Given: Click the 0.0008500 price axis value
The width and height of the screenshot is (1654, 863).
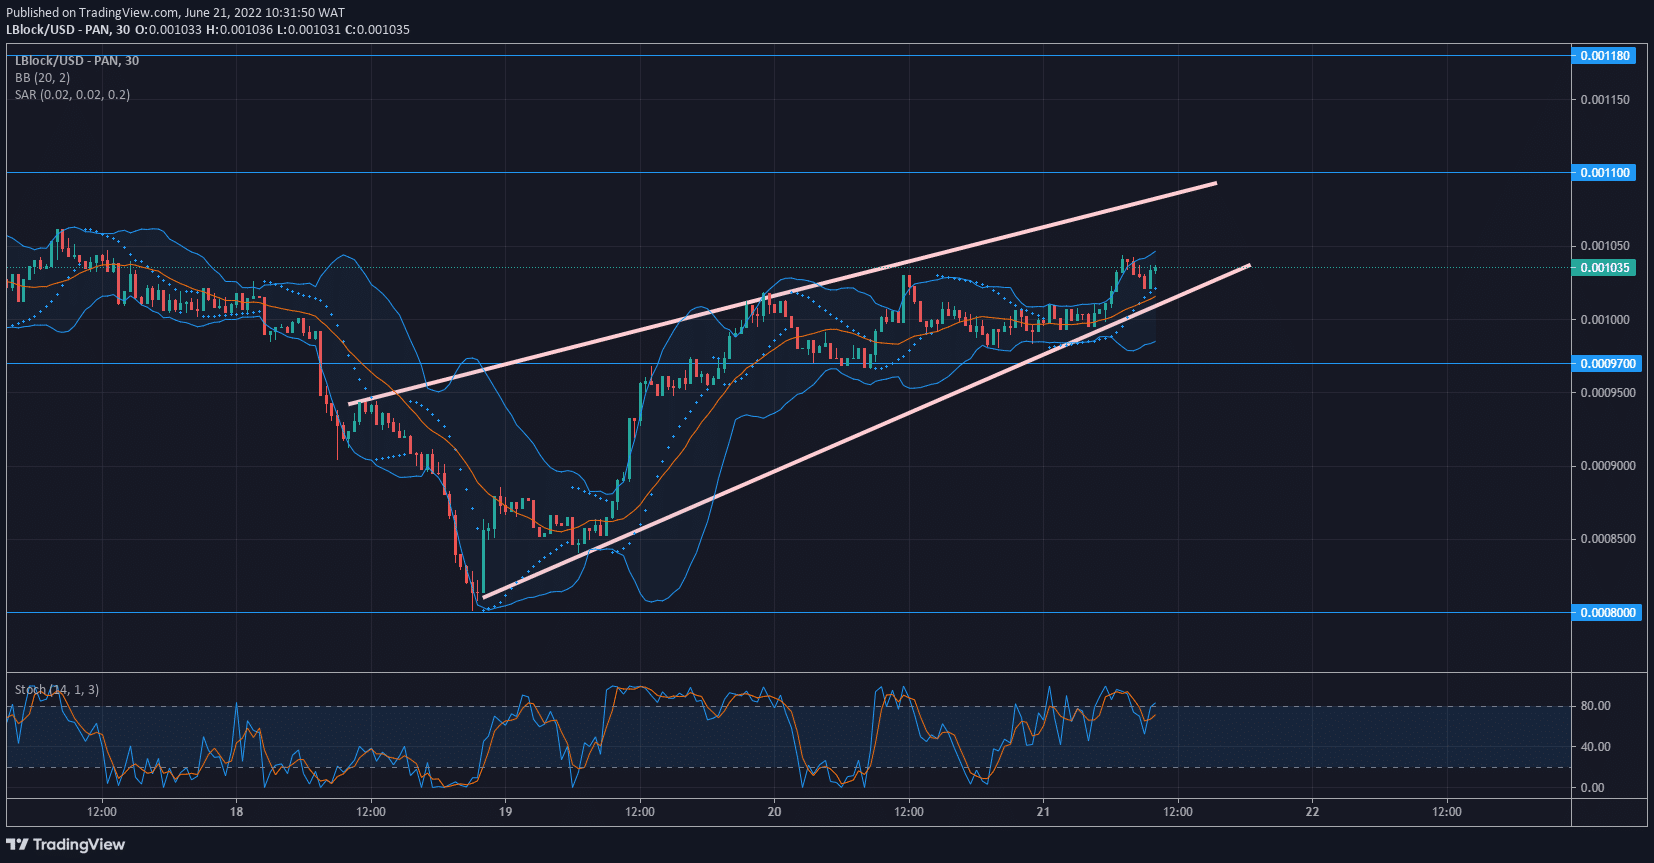Looking at the screenshot, I should tap(1608, 539).
